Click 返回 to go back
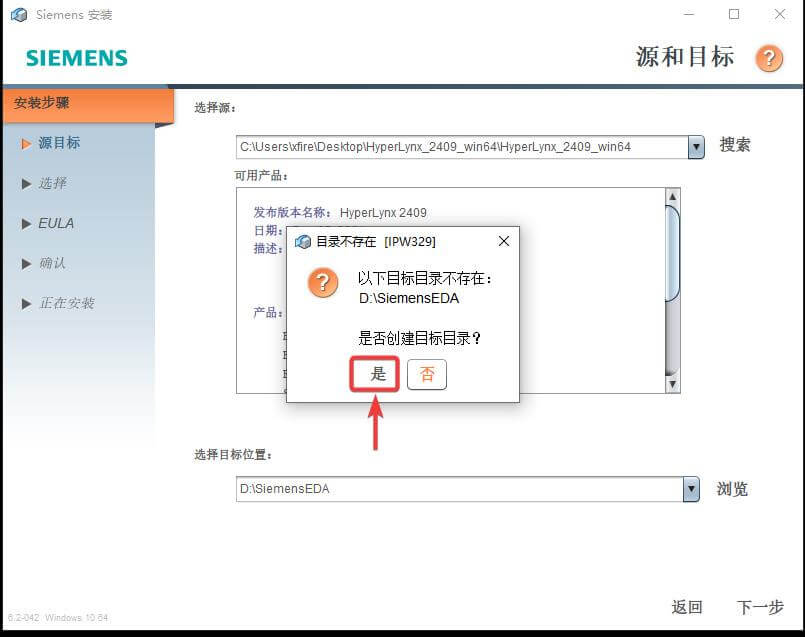The height and width of the screenshot is (637, 805). [686, 607]
